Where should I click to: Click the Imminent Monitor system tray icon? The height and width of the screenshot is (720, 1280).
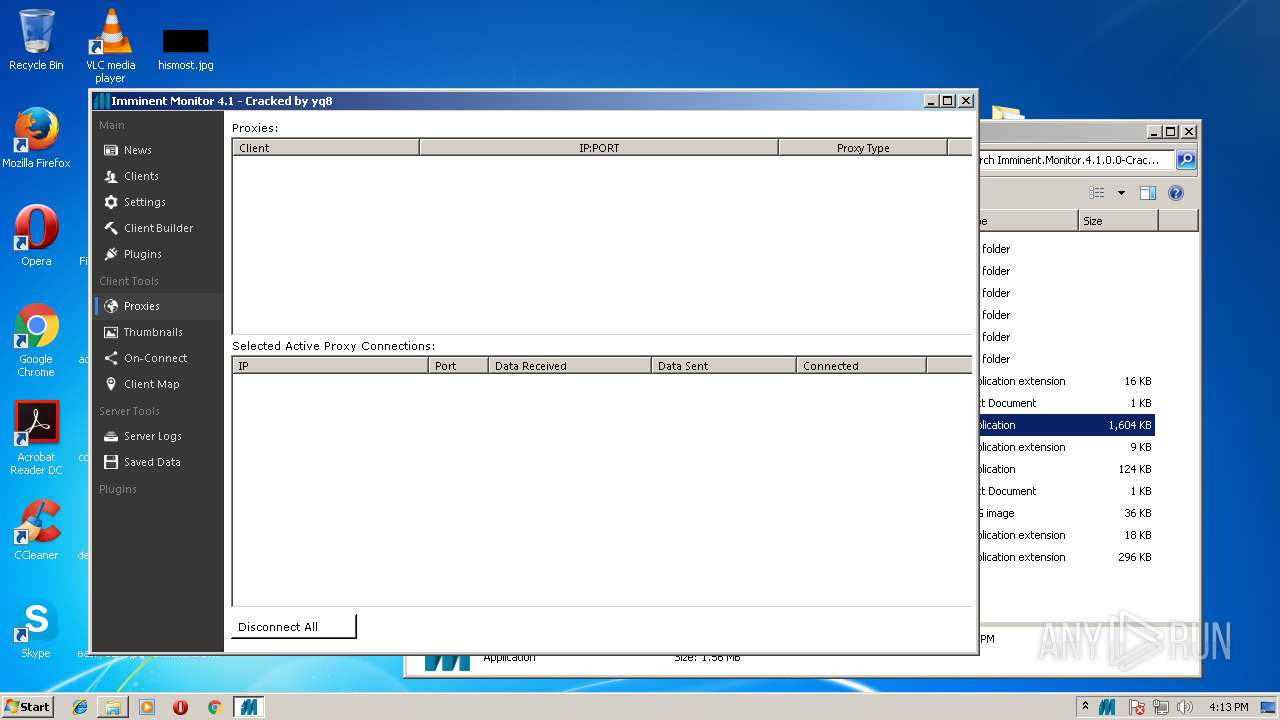coord(1107,707)
